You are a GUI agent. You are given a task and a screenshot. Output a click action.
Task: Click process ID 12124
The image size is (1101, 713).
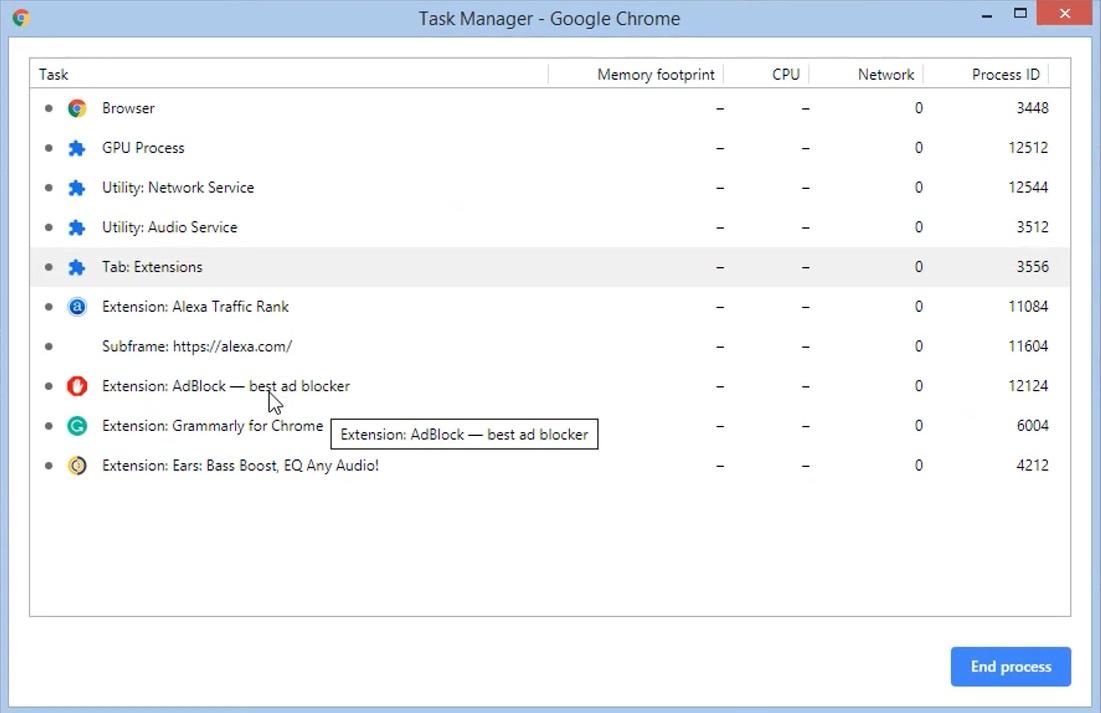[1028, 386]
